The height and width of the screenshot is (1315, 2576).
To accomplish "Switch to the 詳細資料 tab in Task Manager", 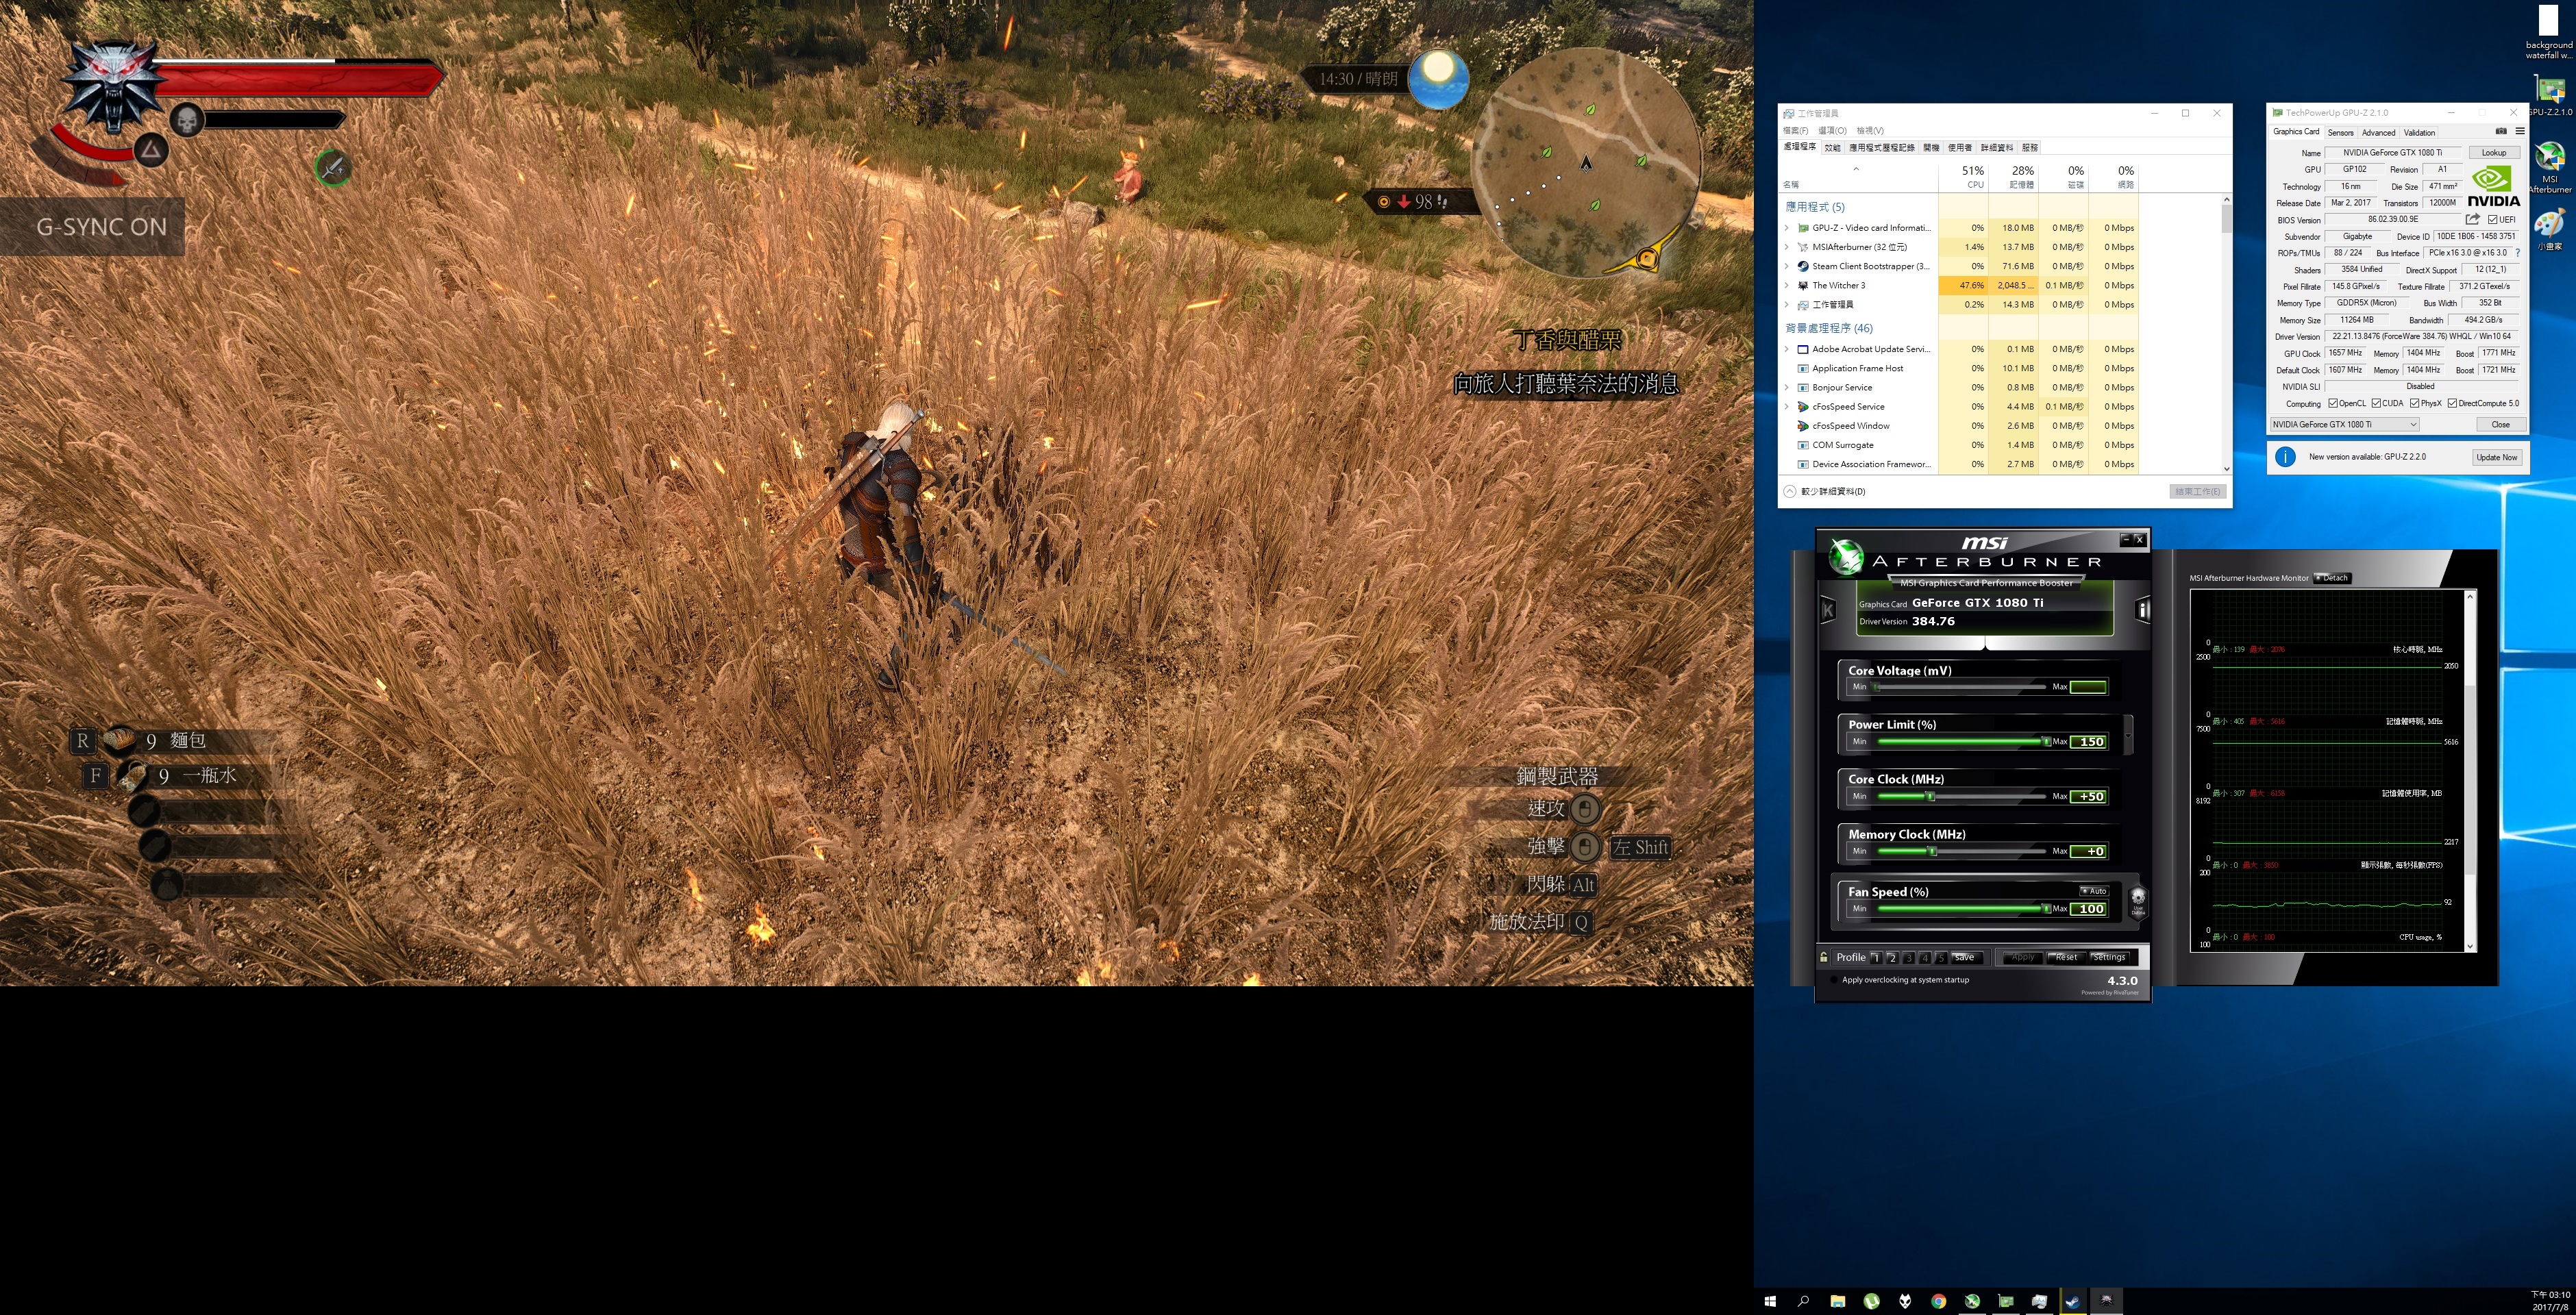I will [x=1997, y=148].
